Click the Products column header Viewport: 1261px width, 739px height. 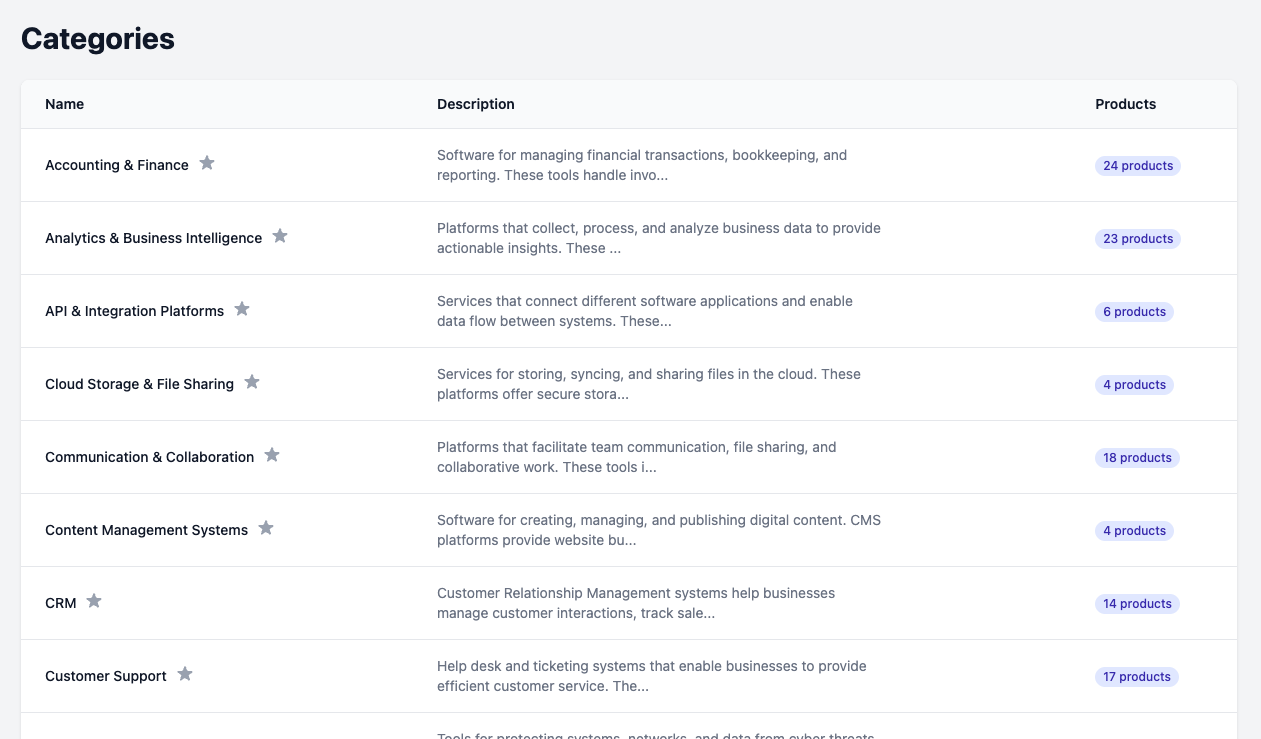click(x=1125, y=104)
